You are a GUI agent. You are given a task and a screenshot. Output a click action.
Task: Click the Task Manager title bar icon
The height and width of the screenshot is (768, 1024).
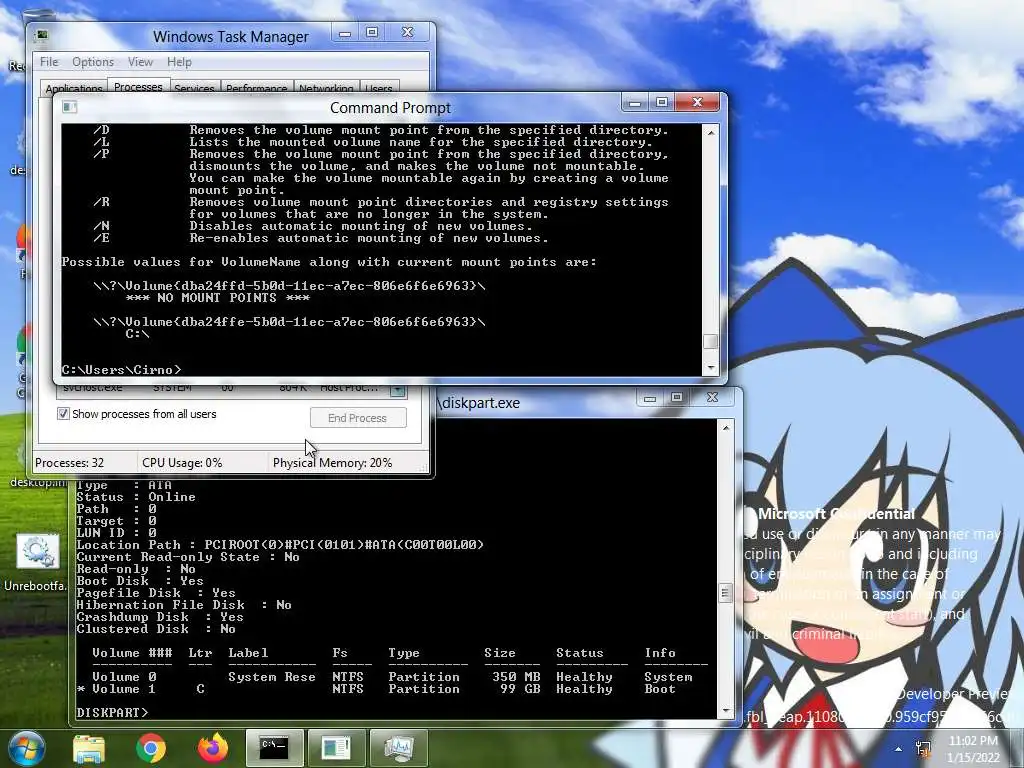(41, 34)
